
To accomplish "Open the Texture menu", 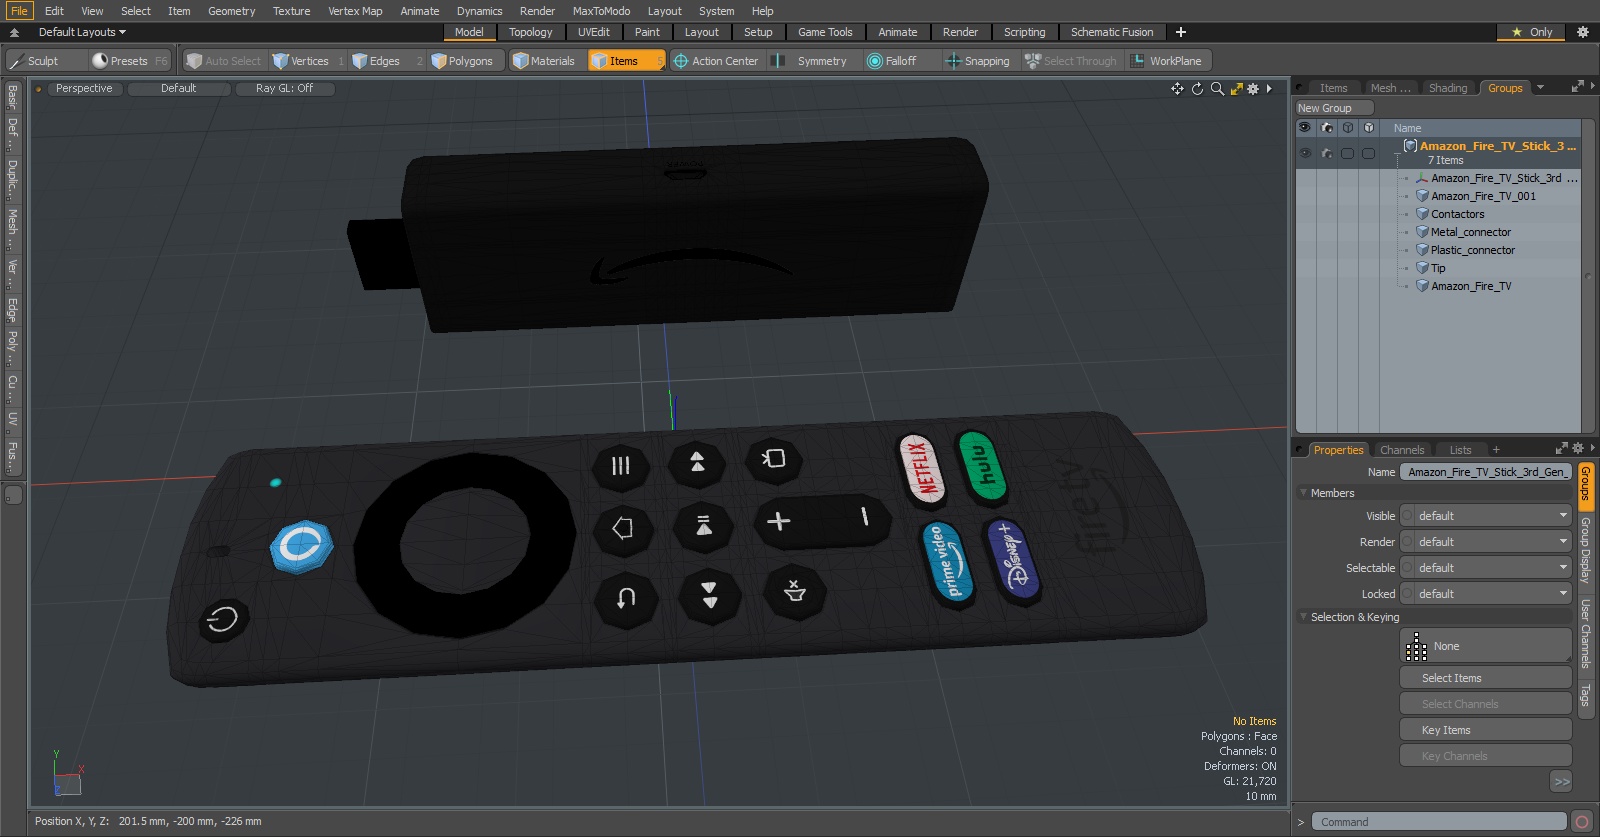I will 291,11.
